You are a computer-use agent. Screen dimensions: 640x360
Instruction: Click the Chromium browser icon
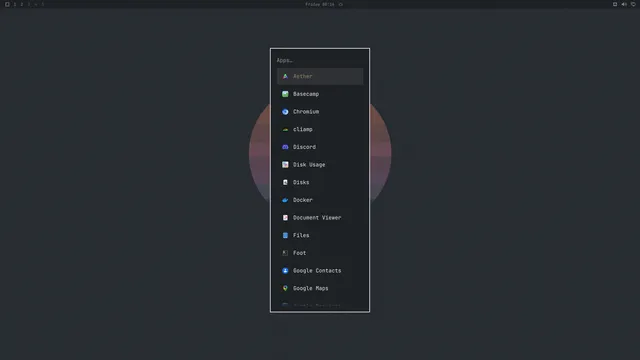[285, 111]
